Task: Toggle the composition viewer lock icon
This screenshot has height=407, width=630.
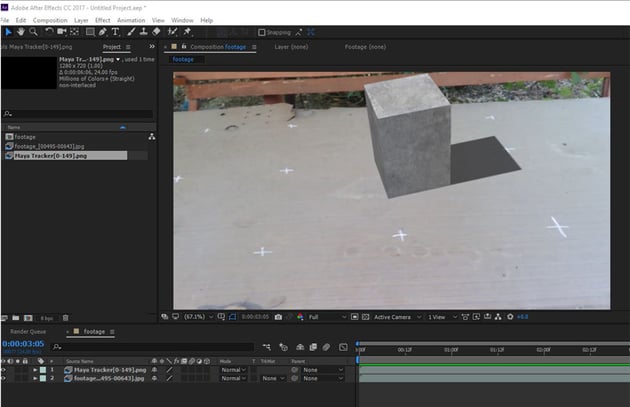Action: 184,47
